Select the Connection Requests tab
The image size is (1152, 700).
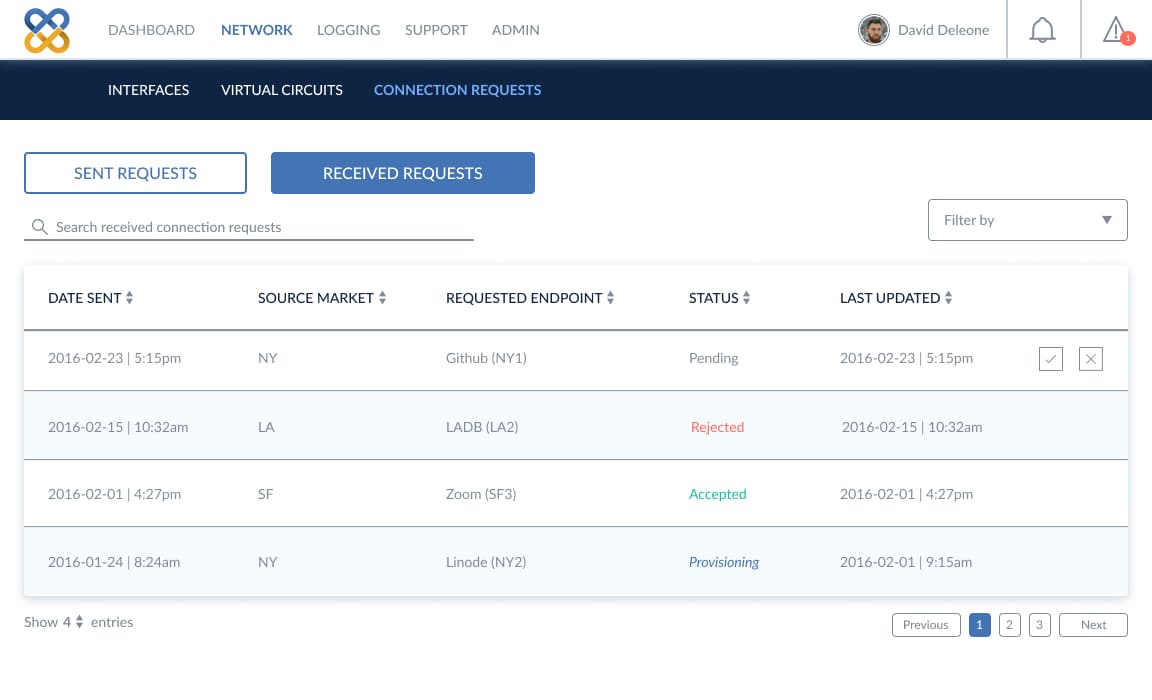(x=457, y=90)
